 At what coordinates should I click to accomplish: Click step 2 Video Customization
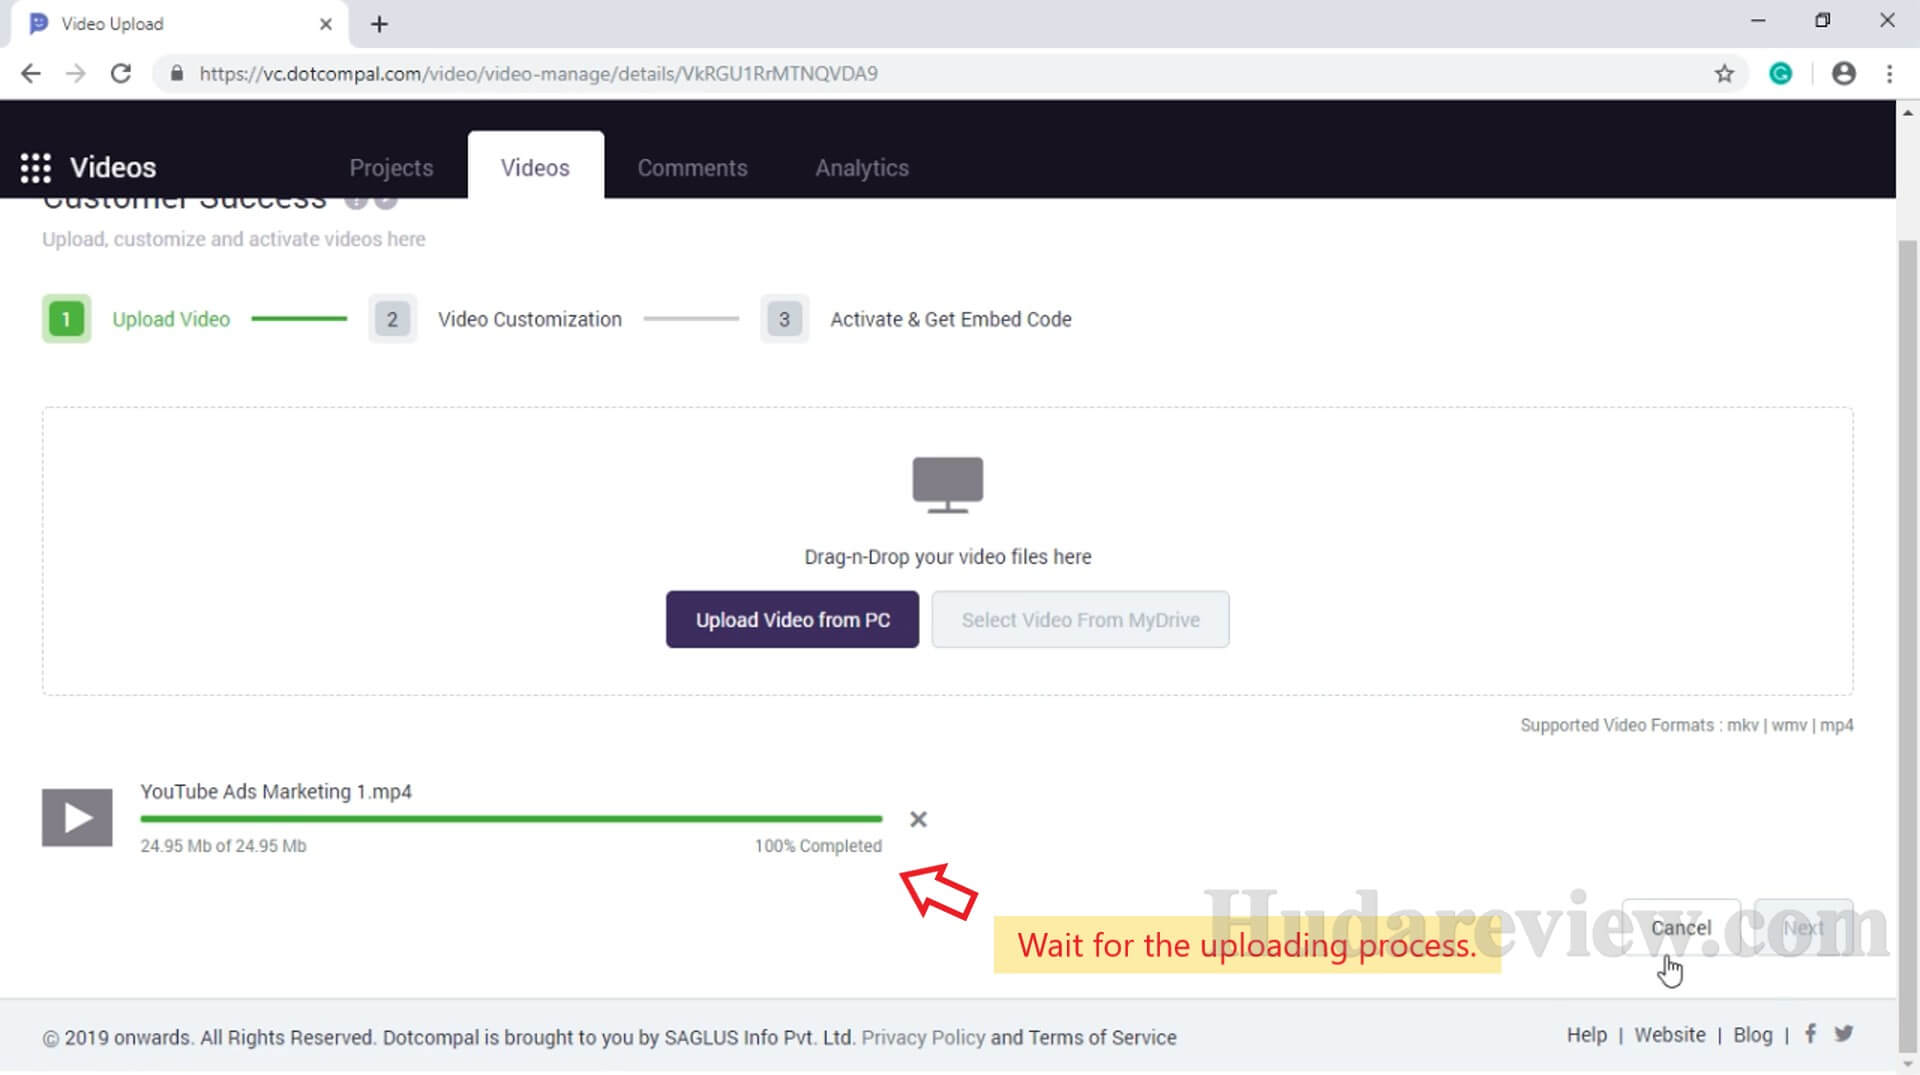click(496, 319)
